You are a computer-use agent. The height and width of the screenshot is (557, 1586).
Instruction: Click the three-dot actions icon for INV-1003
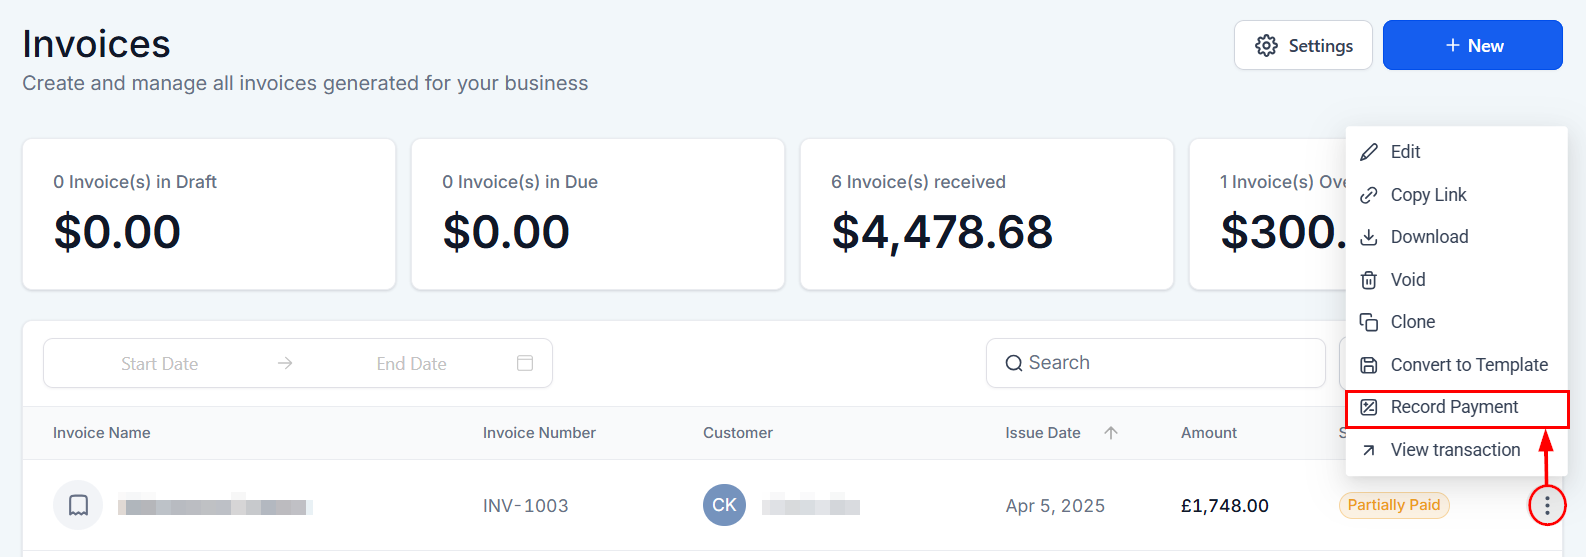[1547, 506]
